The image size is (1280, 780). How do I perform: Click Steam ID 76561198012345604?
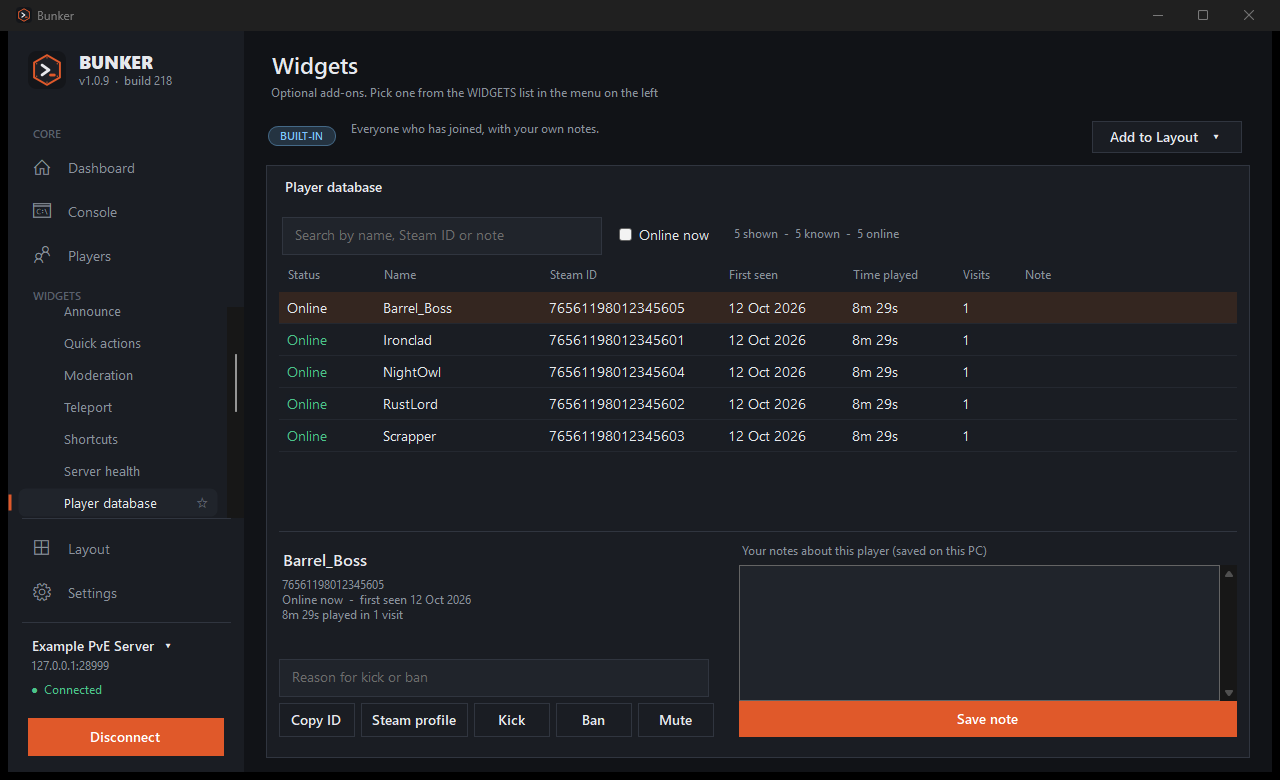pos(617,372)
